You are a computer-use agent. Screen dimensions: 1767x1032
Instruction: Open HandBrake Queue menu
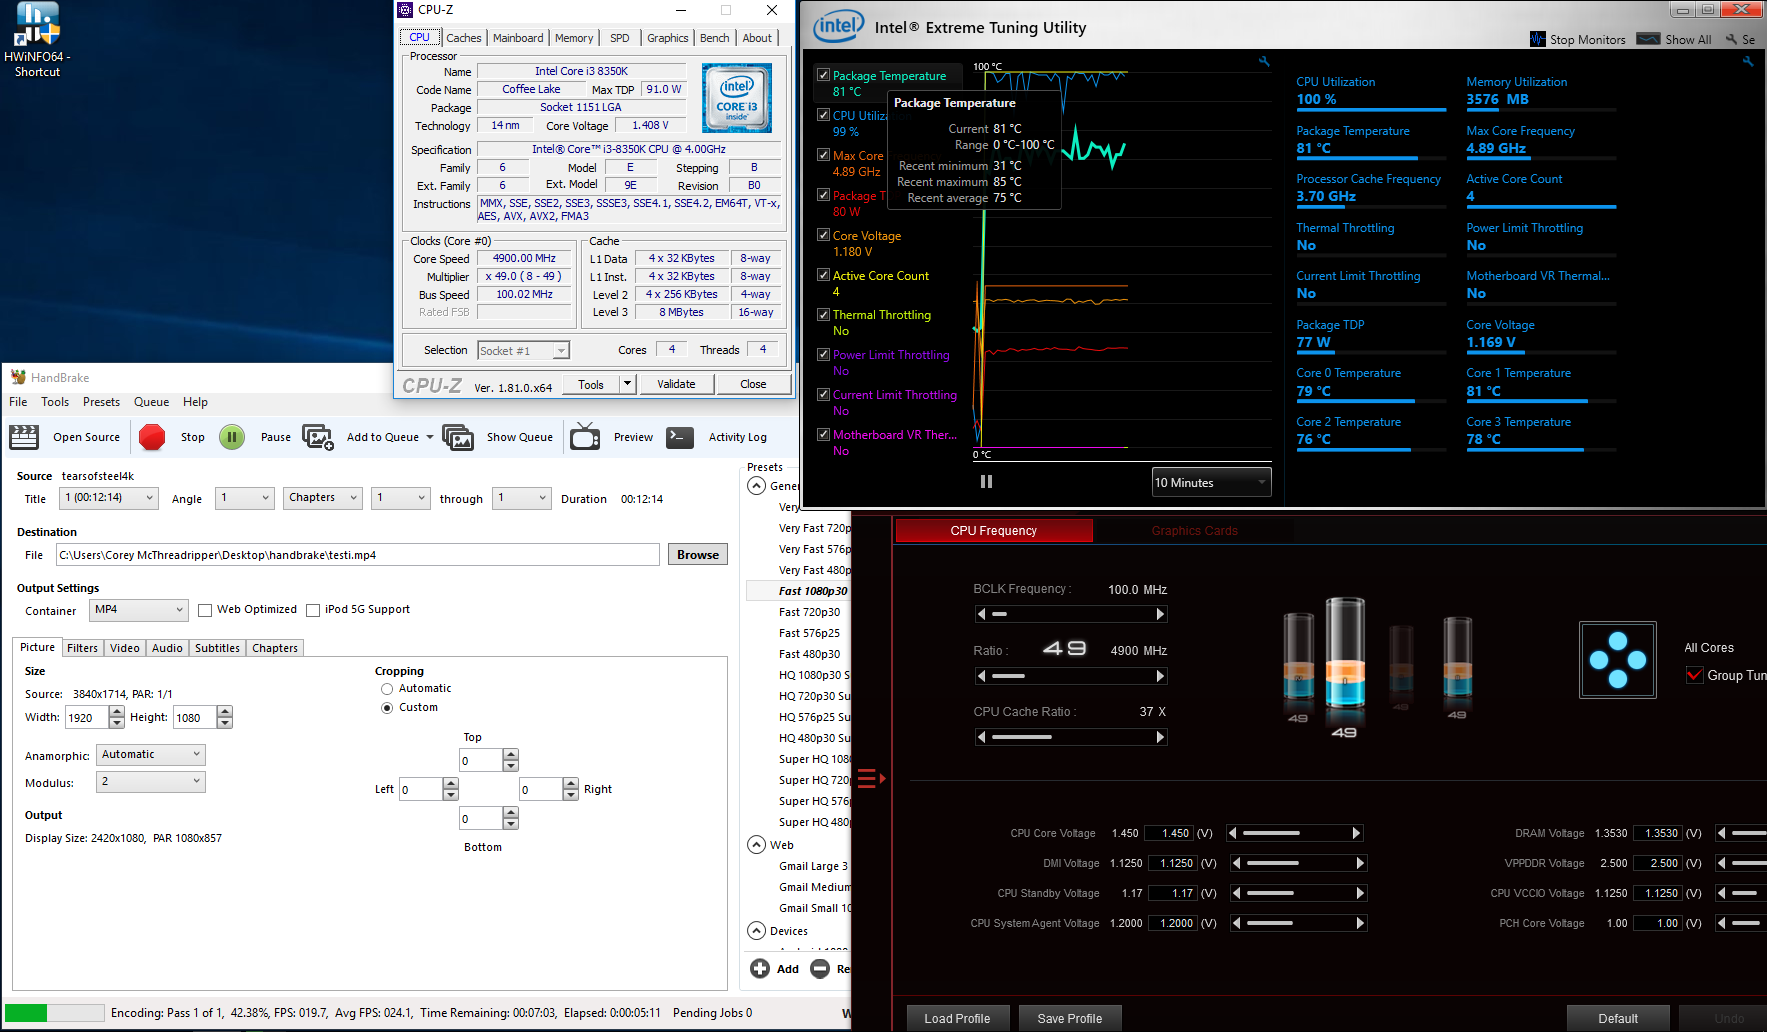(151, 402)
